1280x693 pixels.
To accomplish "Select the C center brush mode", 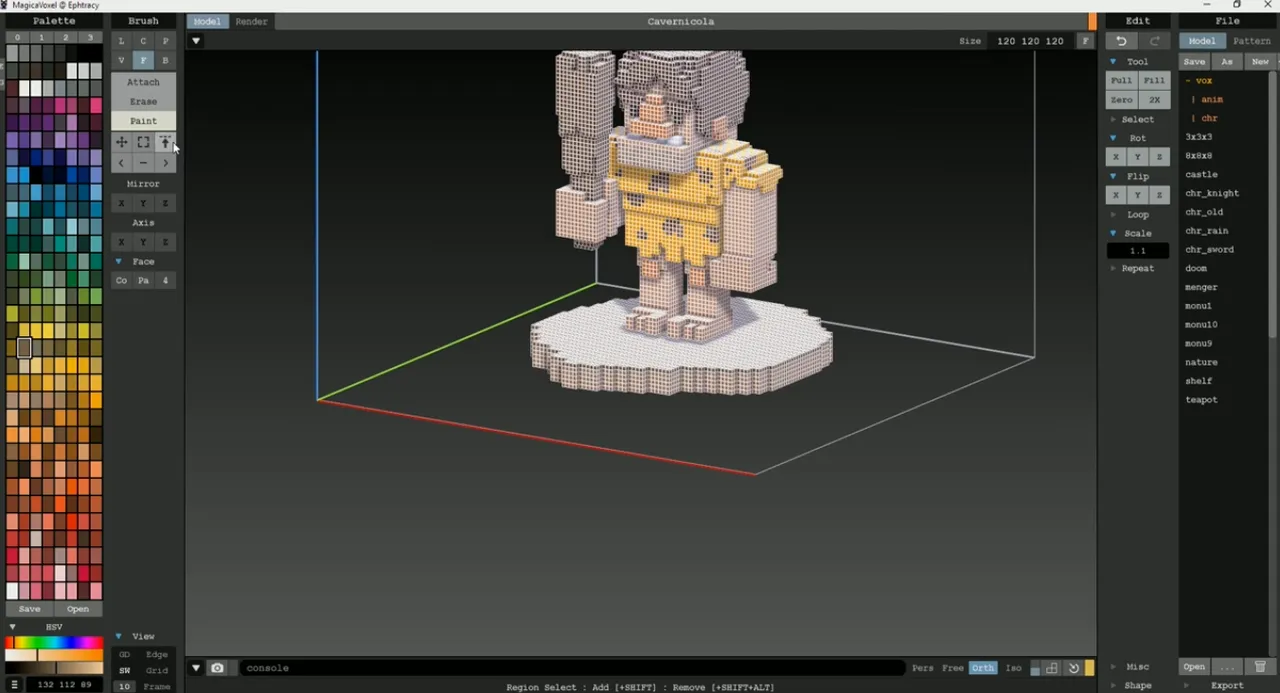I will 143,41.
